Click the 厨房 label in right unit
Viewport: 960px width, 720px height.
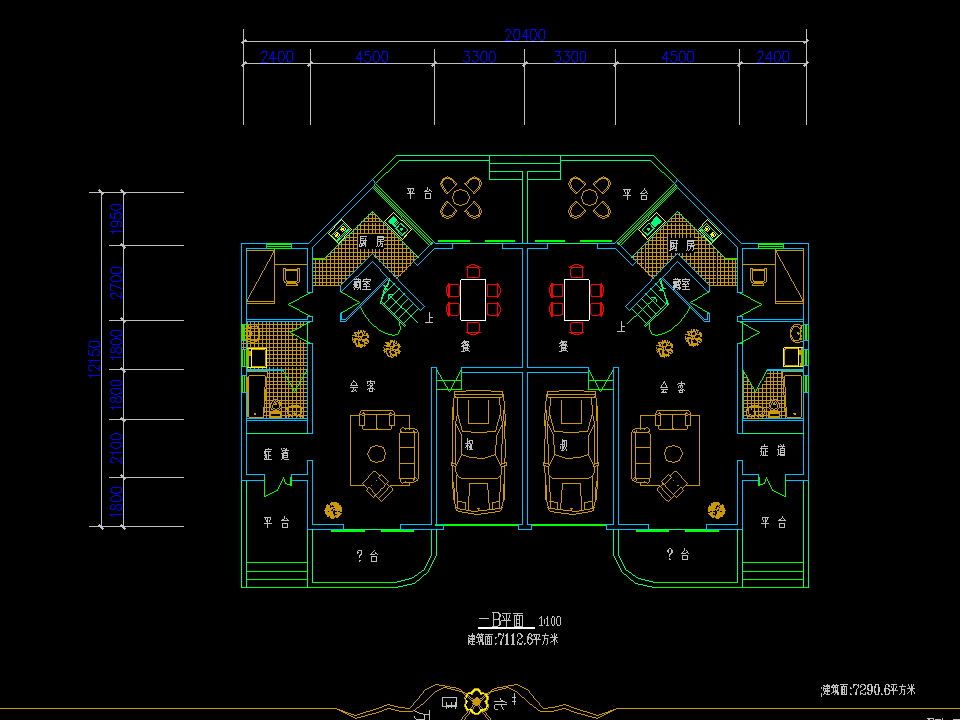[x=681, y=246]
